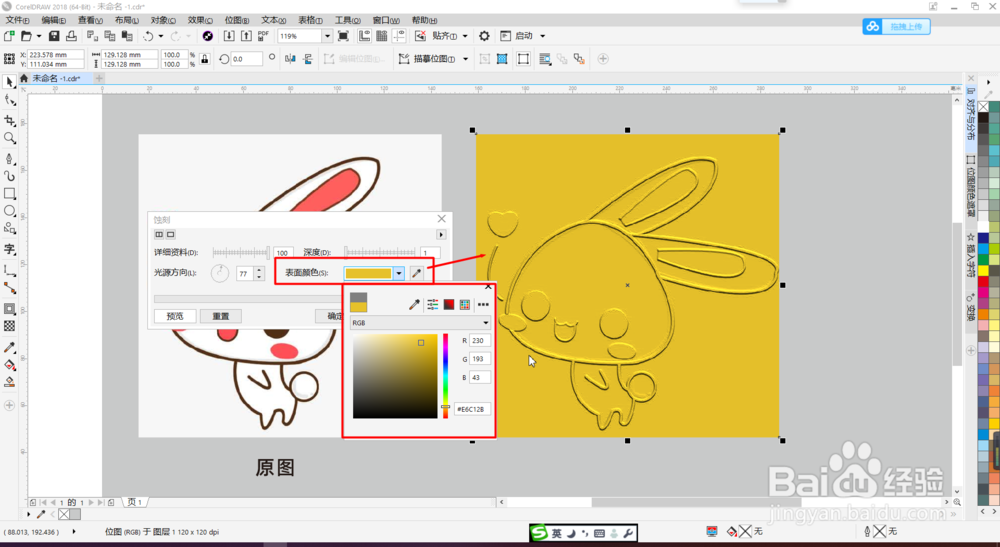Viewport: 1000px width, 547px height.
Task: Click more options ellipsis in color picker
Action: pos(483,305)
